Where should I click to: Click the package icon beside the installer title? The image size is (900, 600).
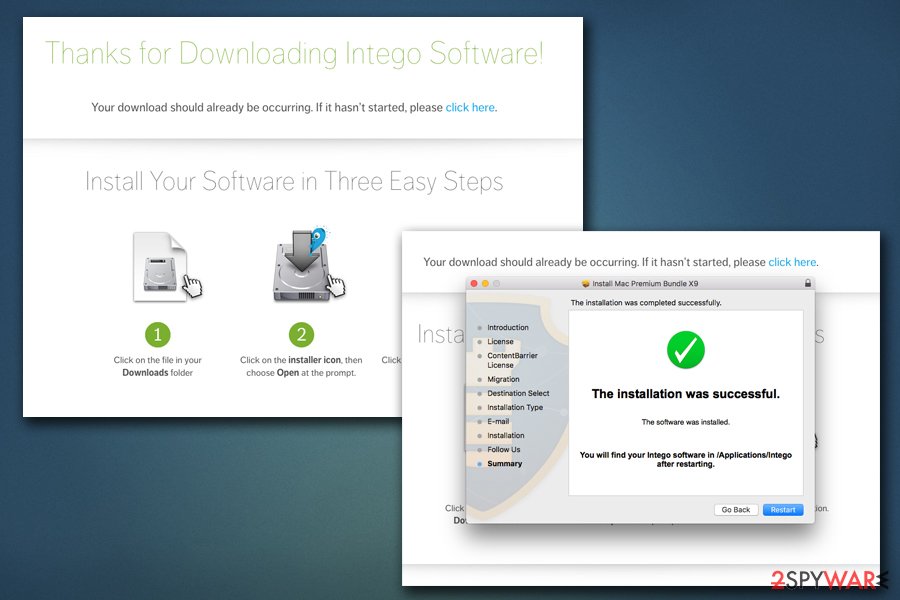pyautogui.click(x=585, y=284)
